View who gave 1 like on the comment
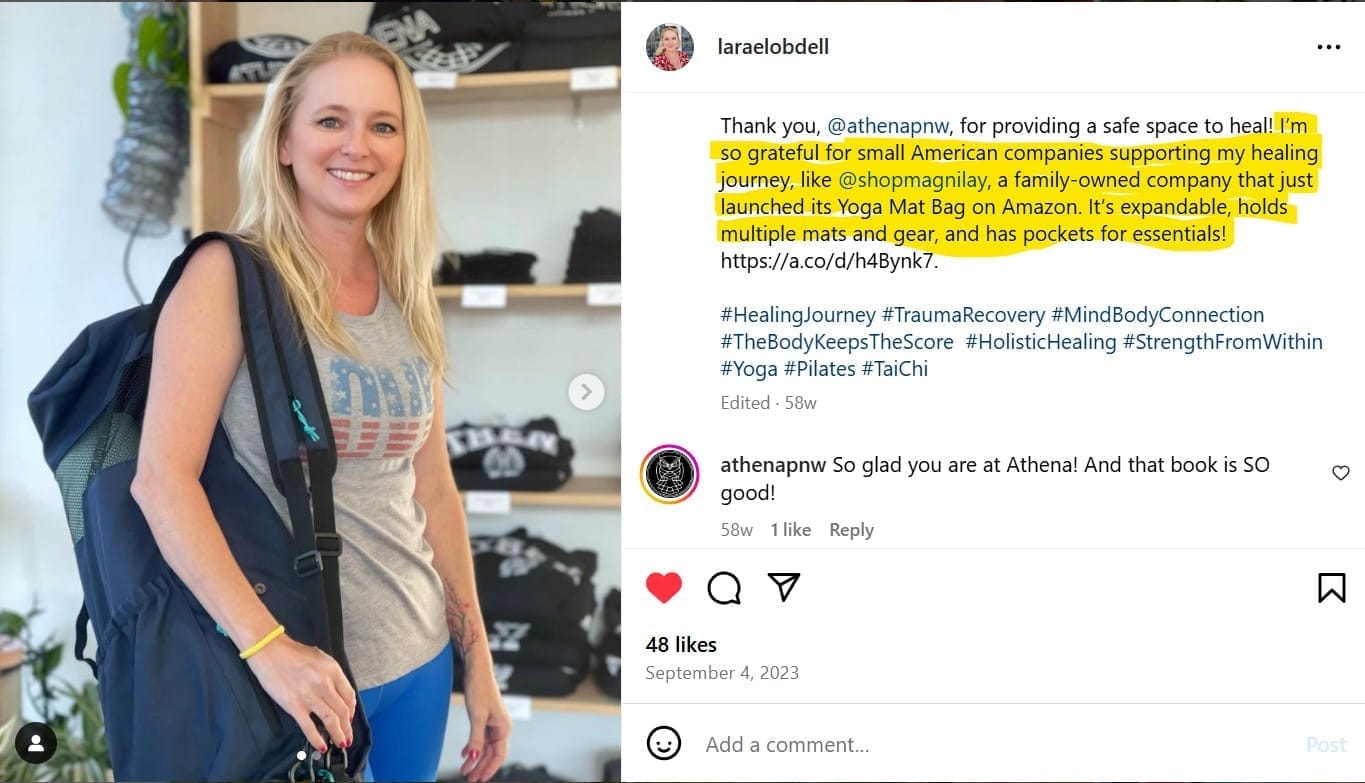Viewport: 1365px width, 783px height. 790,530
